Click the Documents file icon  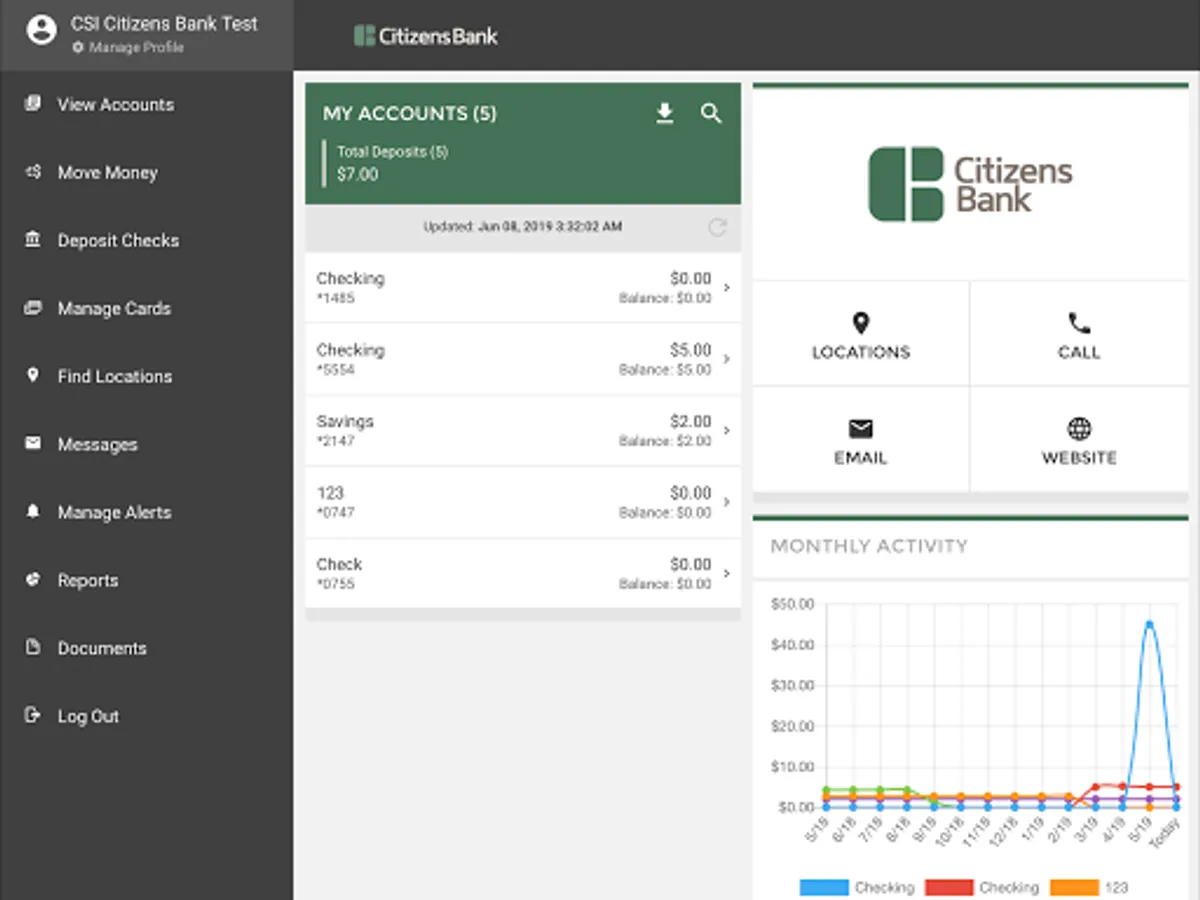(33, 647)
